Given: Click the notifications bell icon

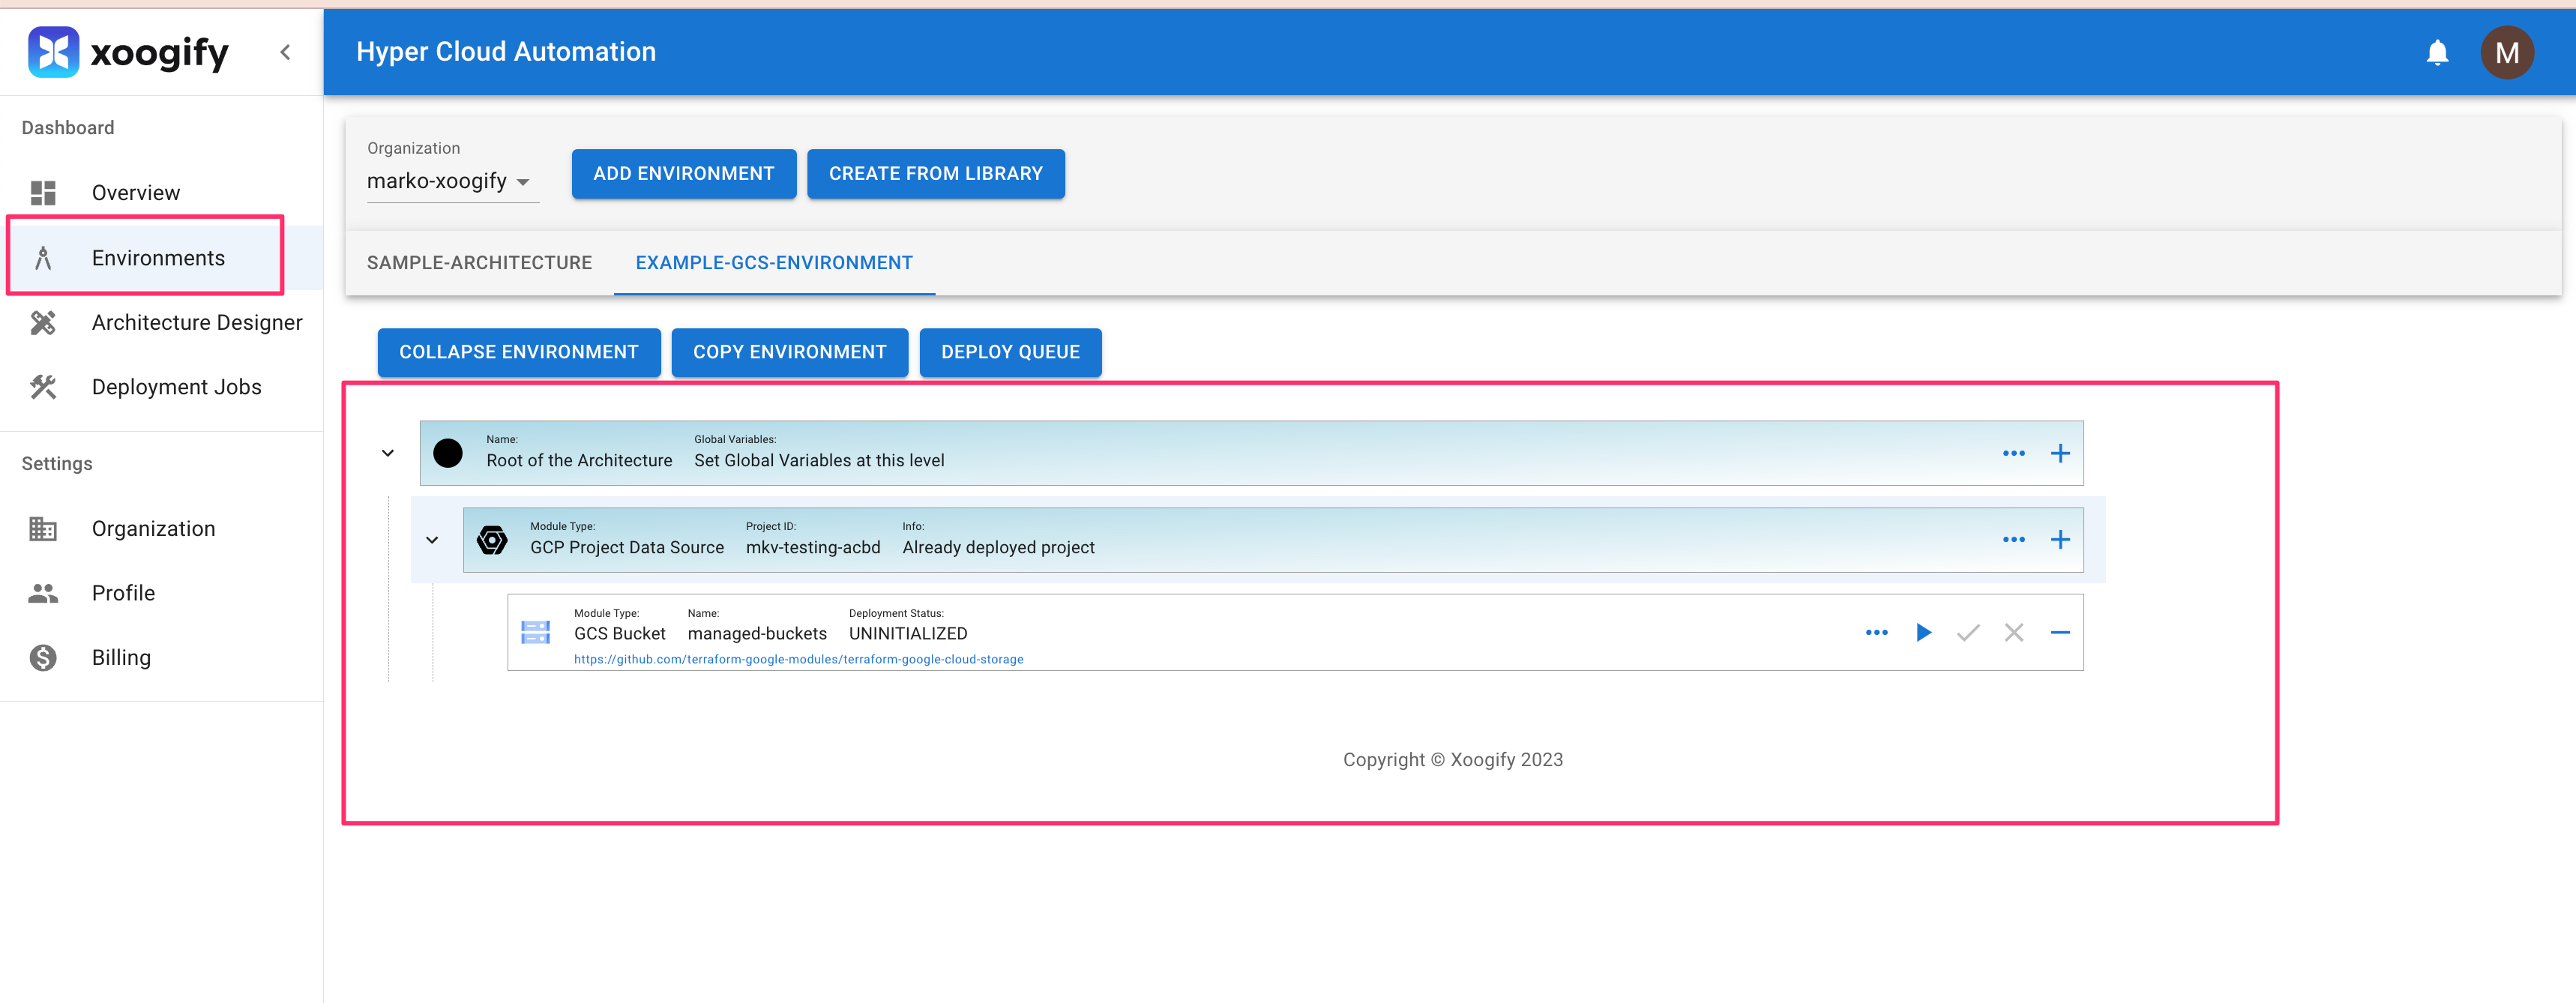Looking at the screenshot, I should click(2437, 52).
